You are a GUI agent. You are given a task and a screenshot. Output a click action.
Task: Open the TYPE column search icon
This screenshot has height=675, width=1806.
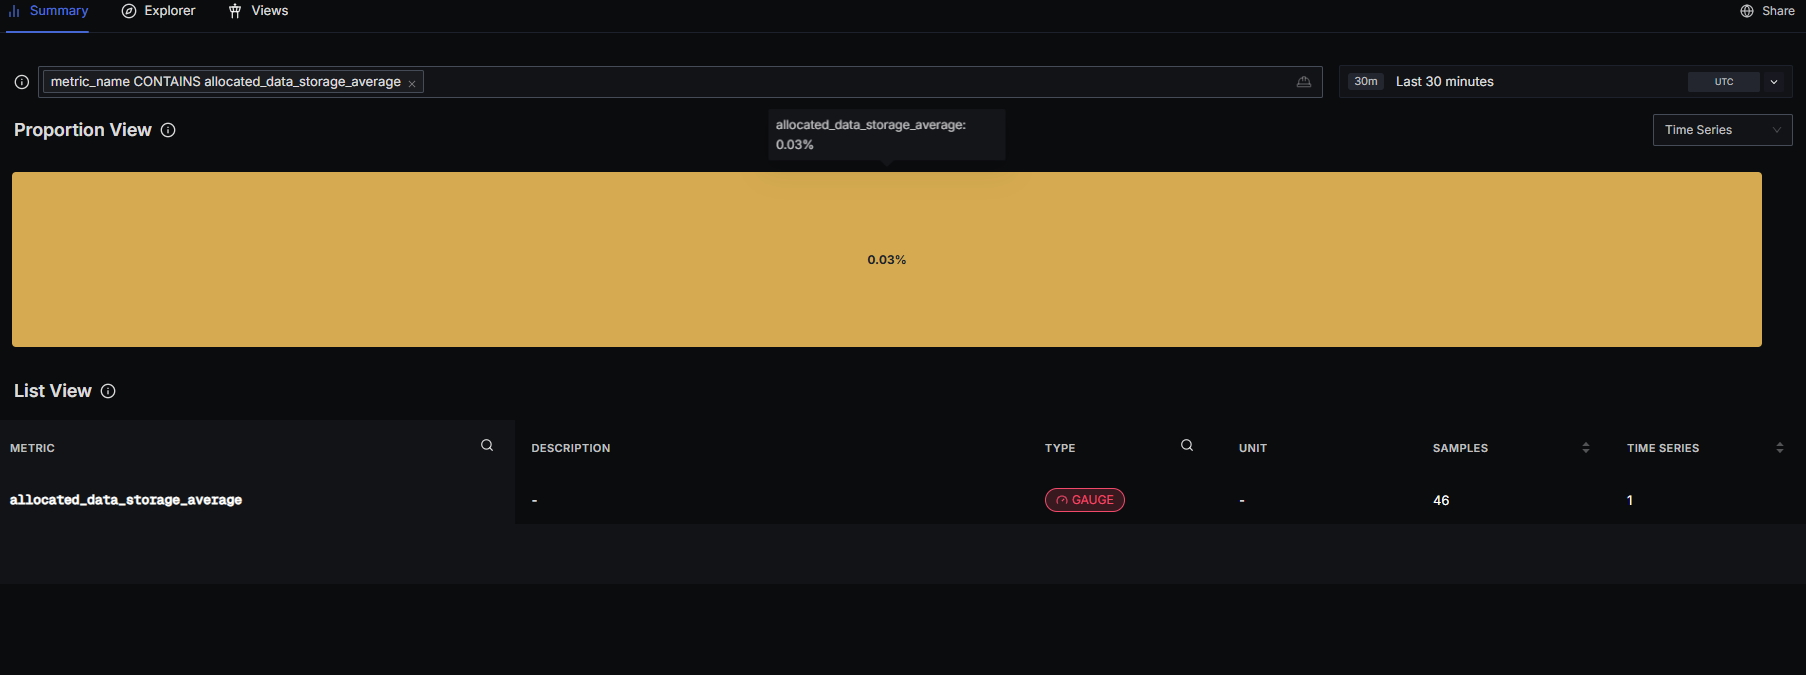pos(1187,446)
